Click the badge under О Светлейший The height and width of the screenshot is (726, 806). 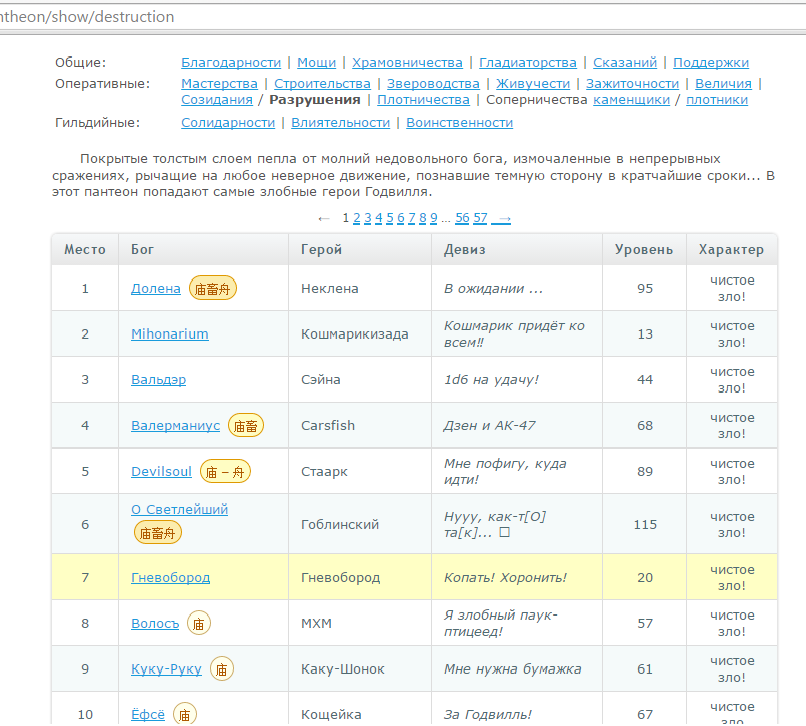(x=158, y=532)
